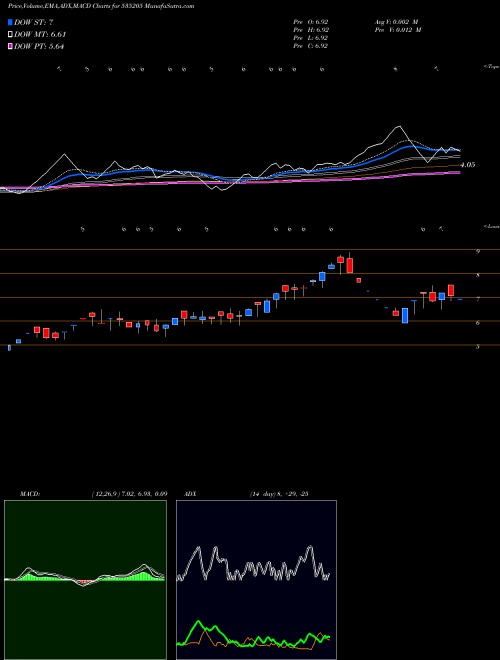500x660 pixels.
Task: Click the price axis label 7
Action: pyautogui.click(x=478, y=299)
